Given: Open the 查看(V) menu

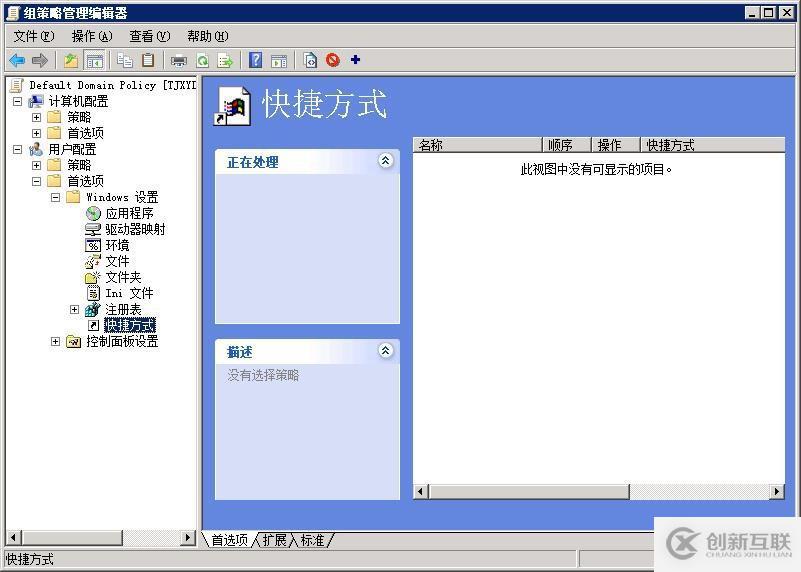Looking at the screenshot, I should (150, 36).
